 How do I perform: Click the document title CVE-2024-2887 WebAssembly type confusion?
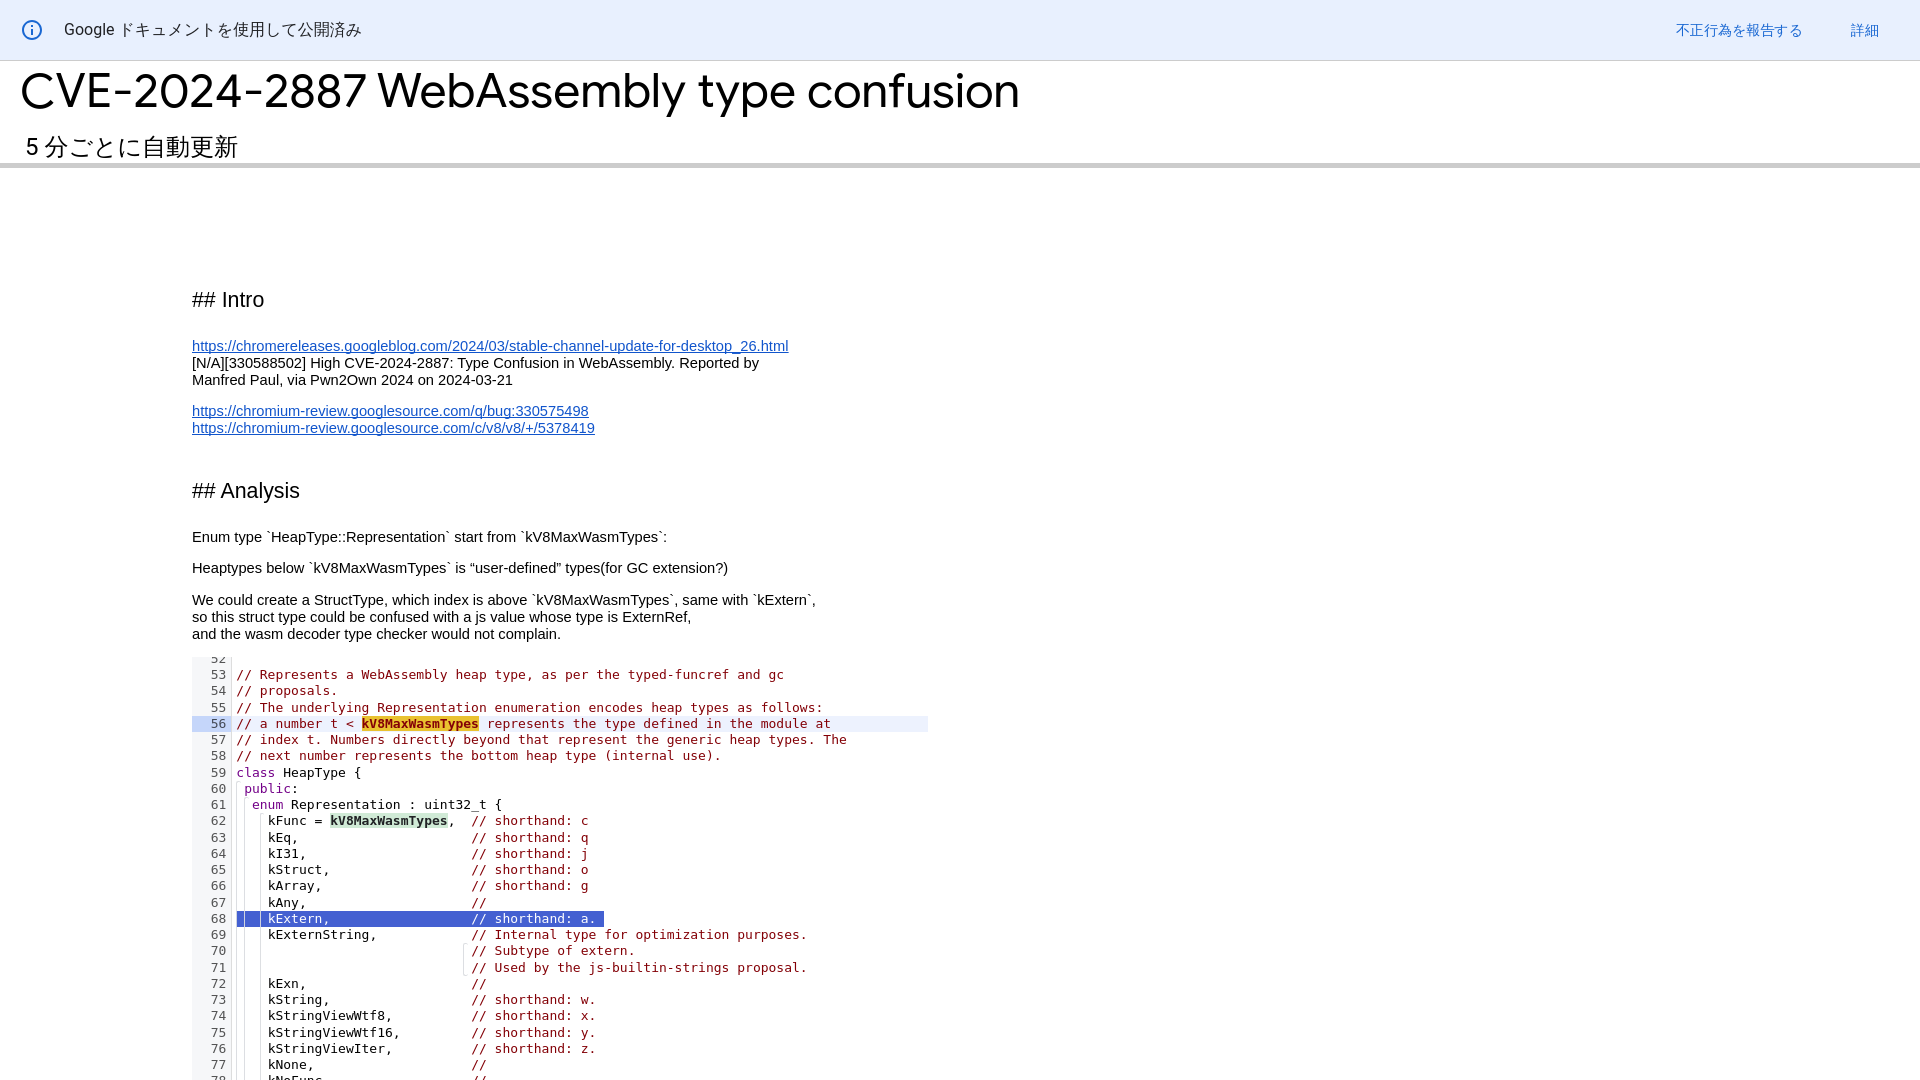click(x=520, y=91)
